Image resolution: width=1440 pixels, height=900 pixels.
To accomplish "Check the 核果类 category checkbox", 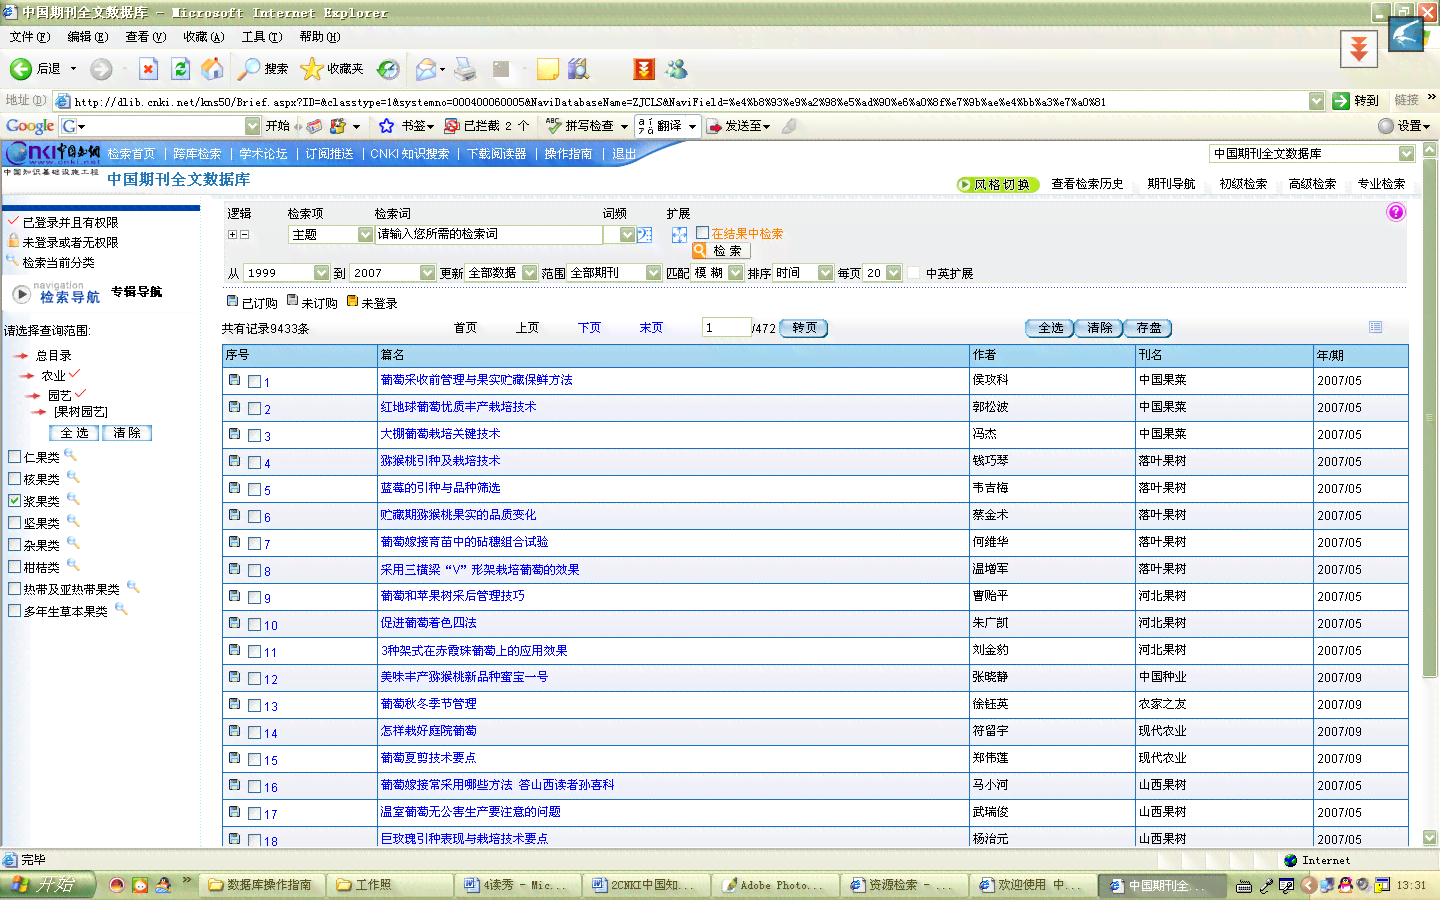I will pos(15,479).
